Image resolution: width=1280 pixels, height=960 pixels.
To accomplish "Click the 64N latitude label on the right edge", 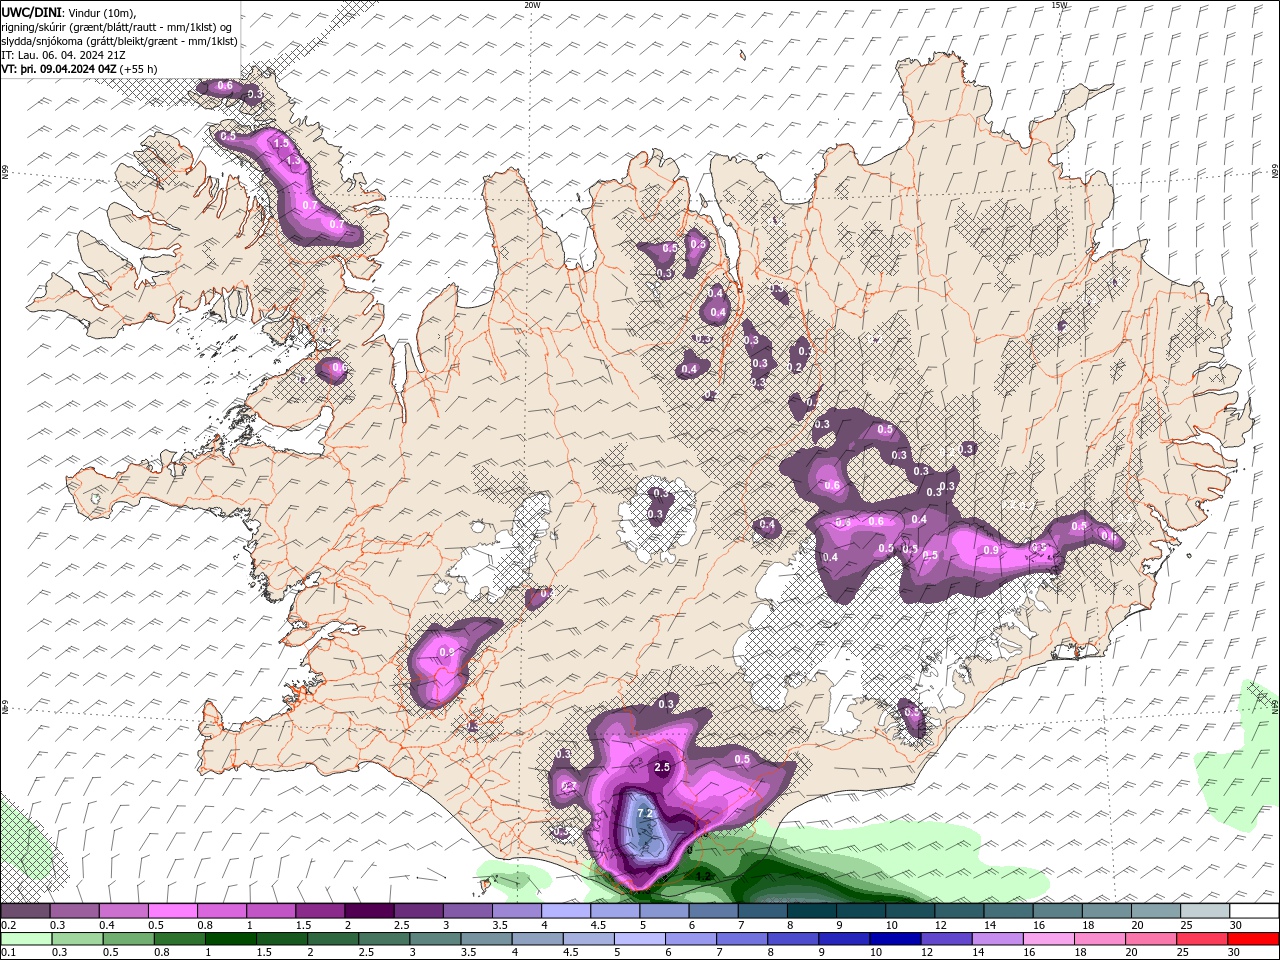I will (x=1275, y=706).
